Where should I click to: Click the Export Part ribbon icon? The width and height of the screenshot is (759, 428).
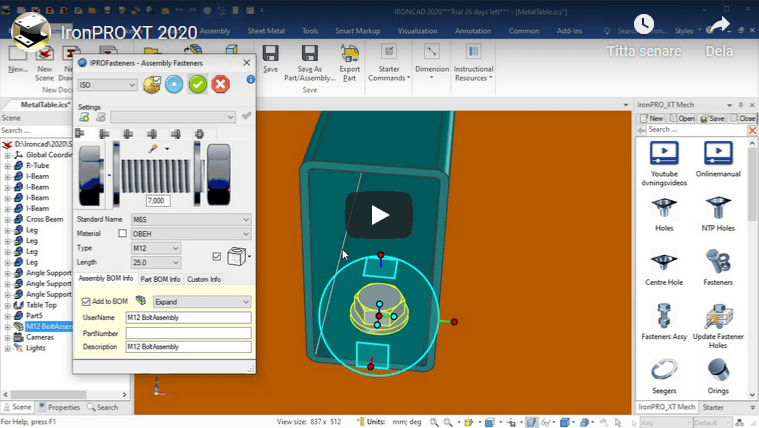(349, 58)
